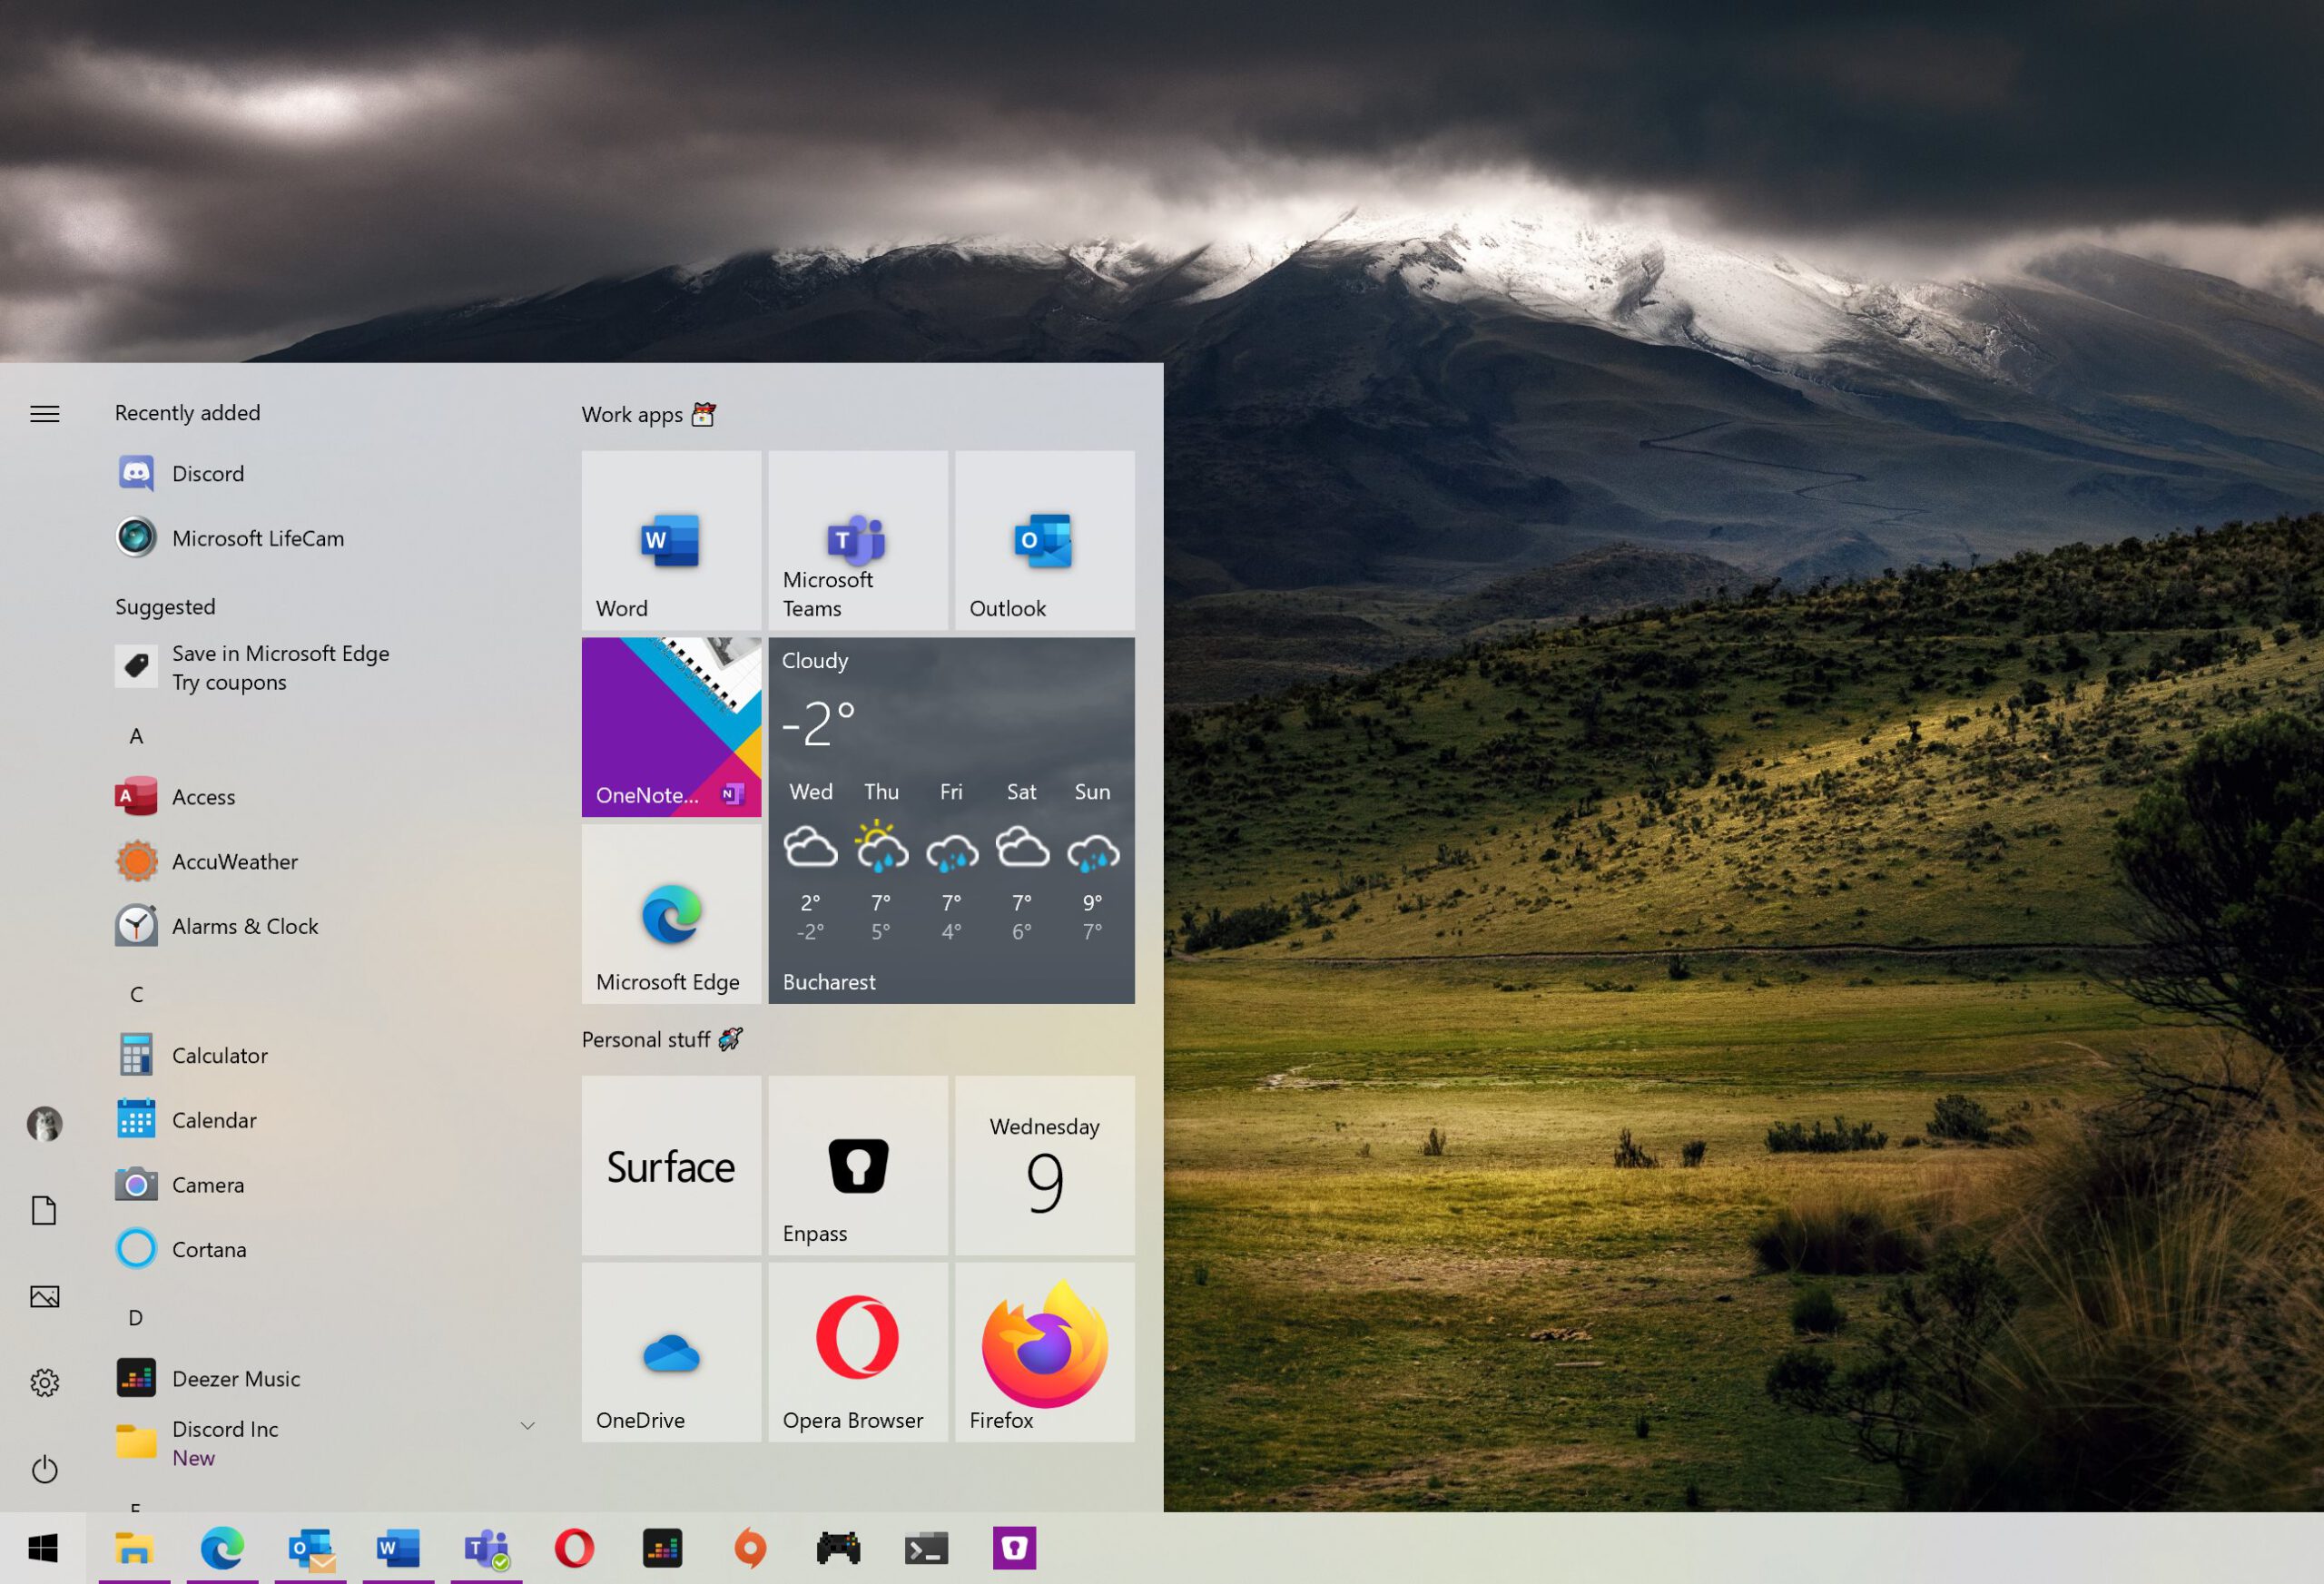Launch the Opera Browser tile

[x=857, y=1352]
